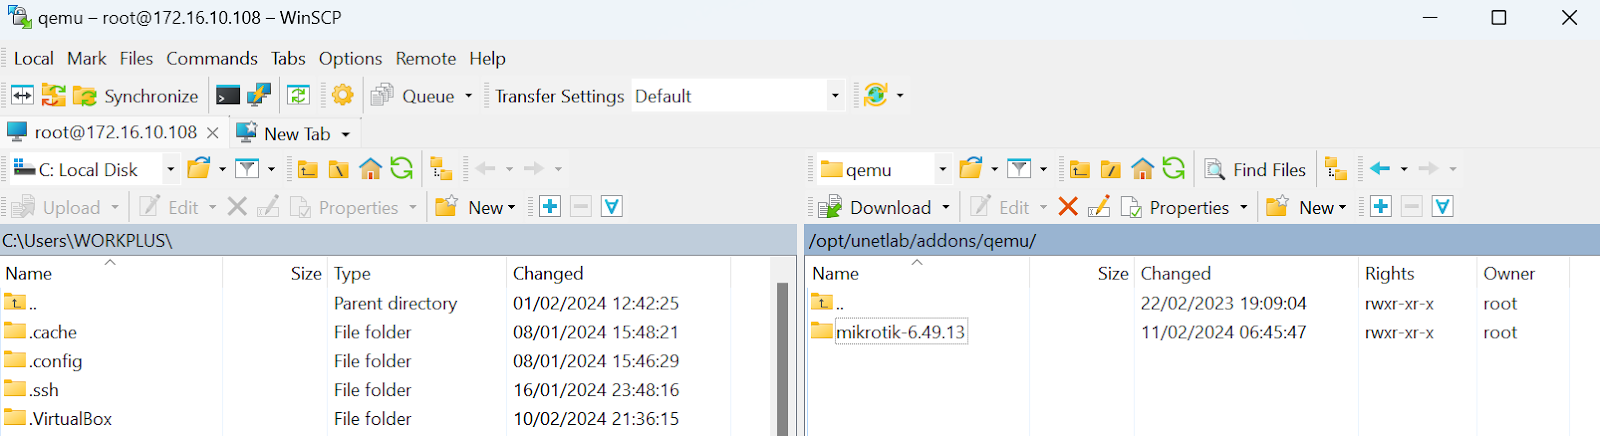Go to local root directory icon
The height and width of the screenshot is (436, 1600).
pos(339,169)
